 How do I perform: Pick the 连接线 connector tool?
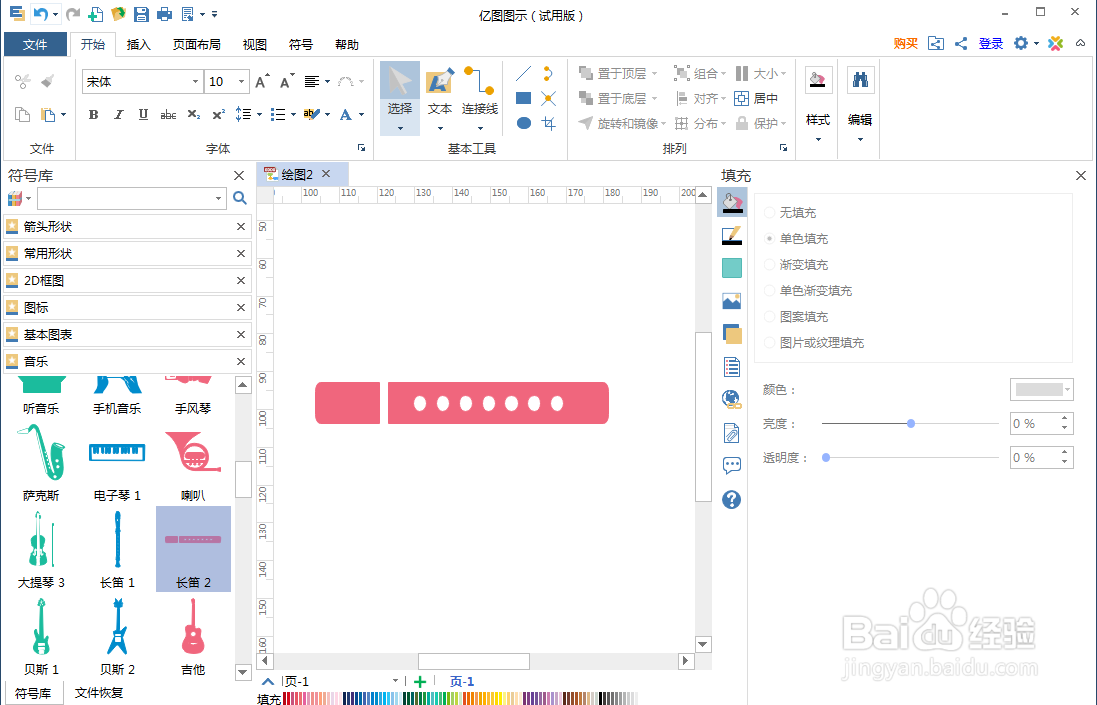[479, 97]
